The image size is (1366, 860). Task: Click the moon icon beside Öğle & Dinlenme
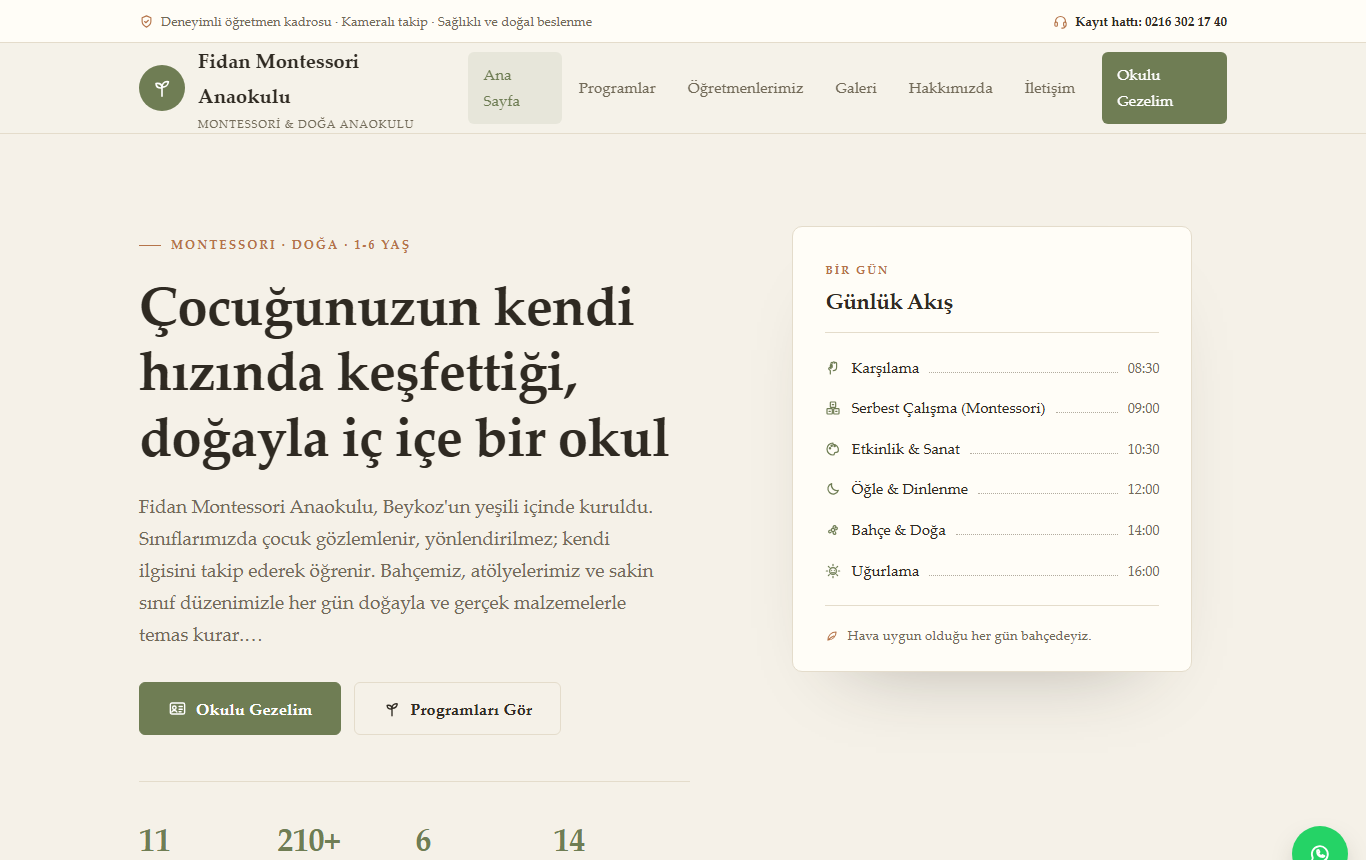pyautogui.click(x=832, y=489)
